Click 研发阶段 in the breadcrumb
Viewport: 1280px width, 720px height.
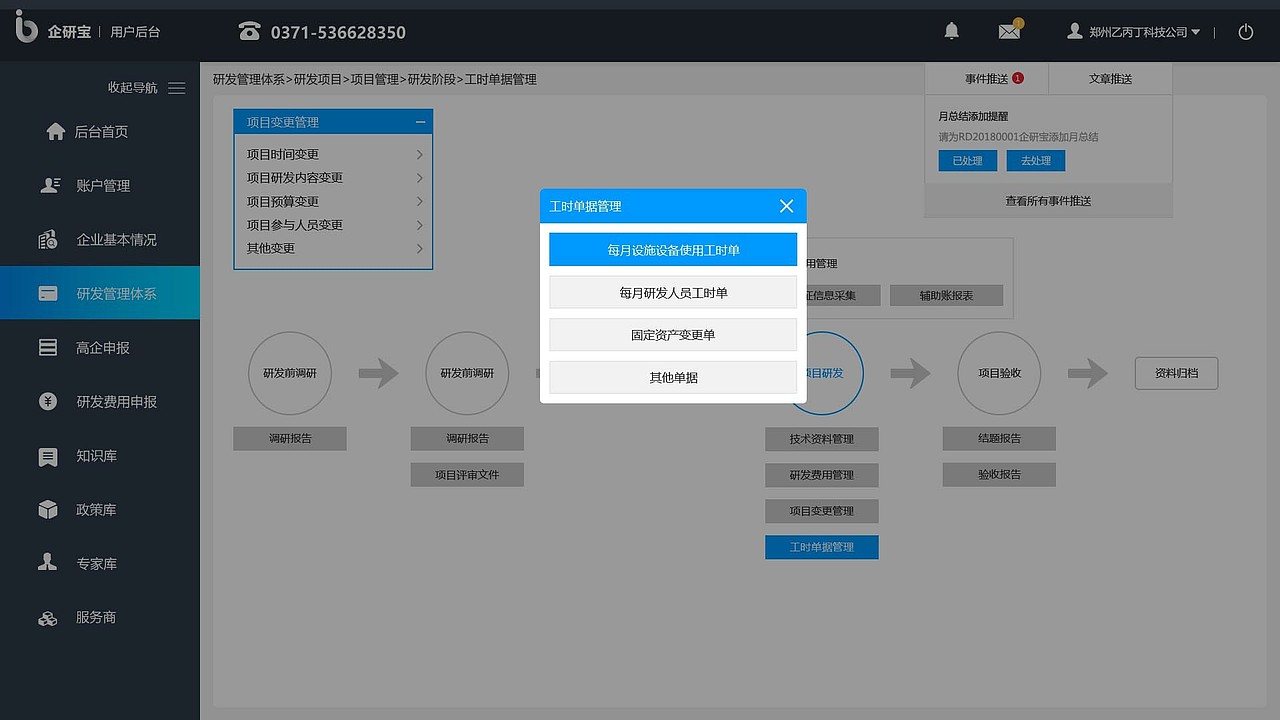[x=432, y=79]
